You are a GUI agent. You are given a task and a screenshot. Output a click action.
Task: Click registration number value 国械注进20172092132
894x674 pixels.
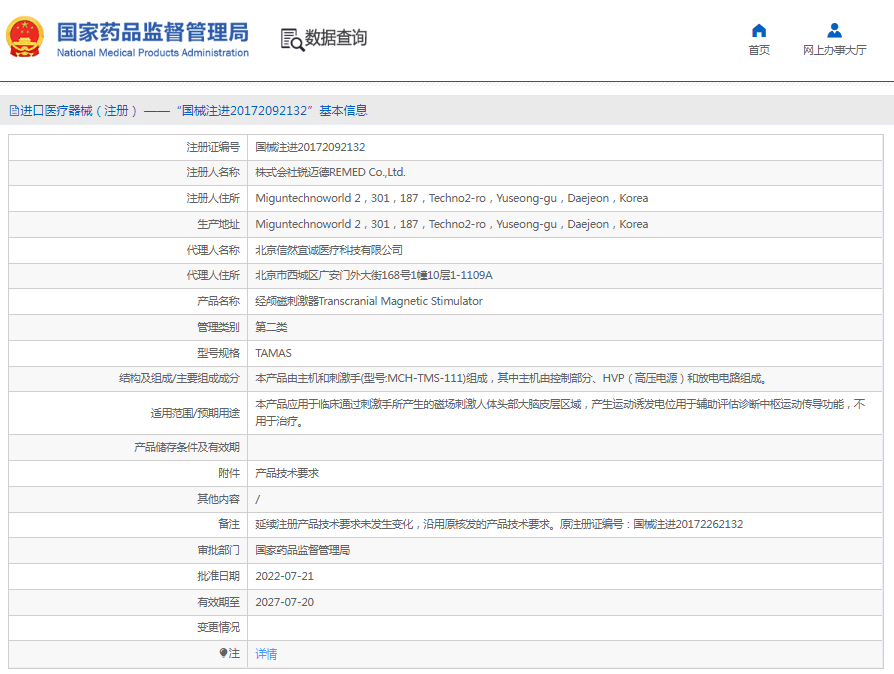pos(310,147)
